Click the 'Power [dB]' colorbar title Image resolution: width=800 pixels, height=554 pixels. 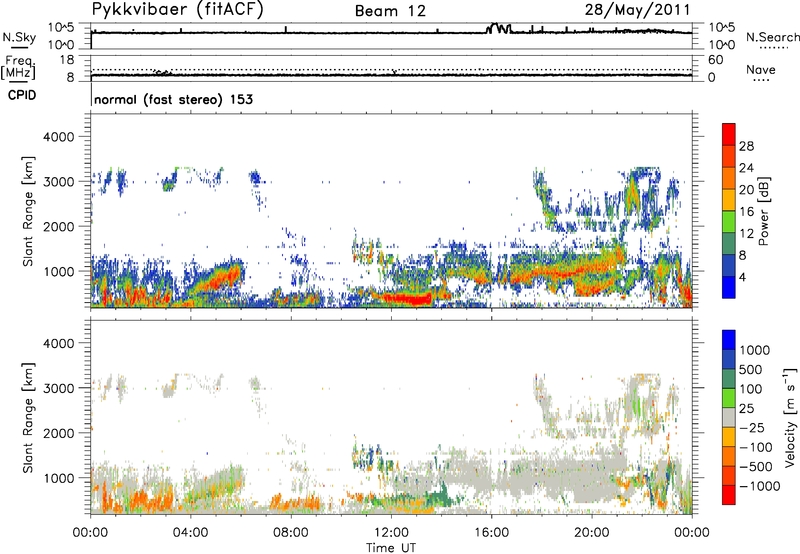click(x=763, y=211)
